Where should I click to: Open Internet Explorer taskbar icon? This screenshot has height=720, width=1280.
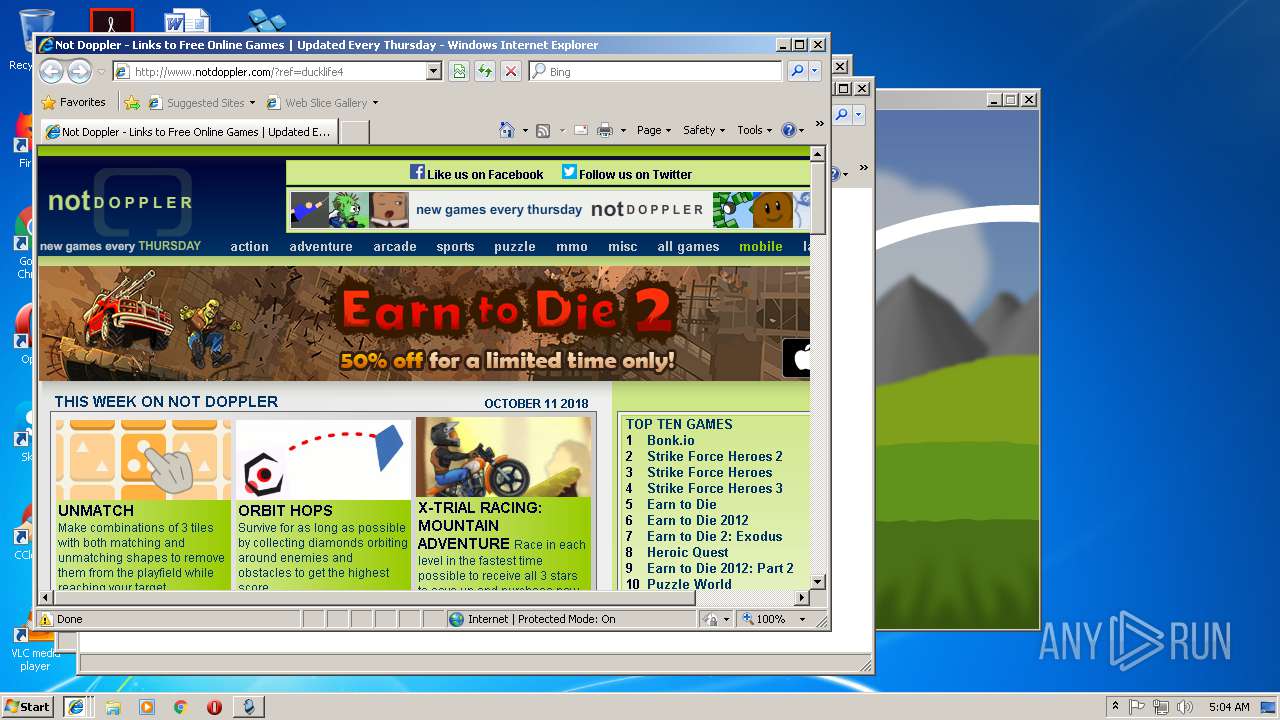[76, 707]
